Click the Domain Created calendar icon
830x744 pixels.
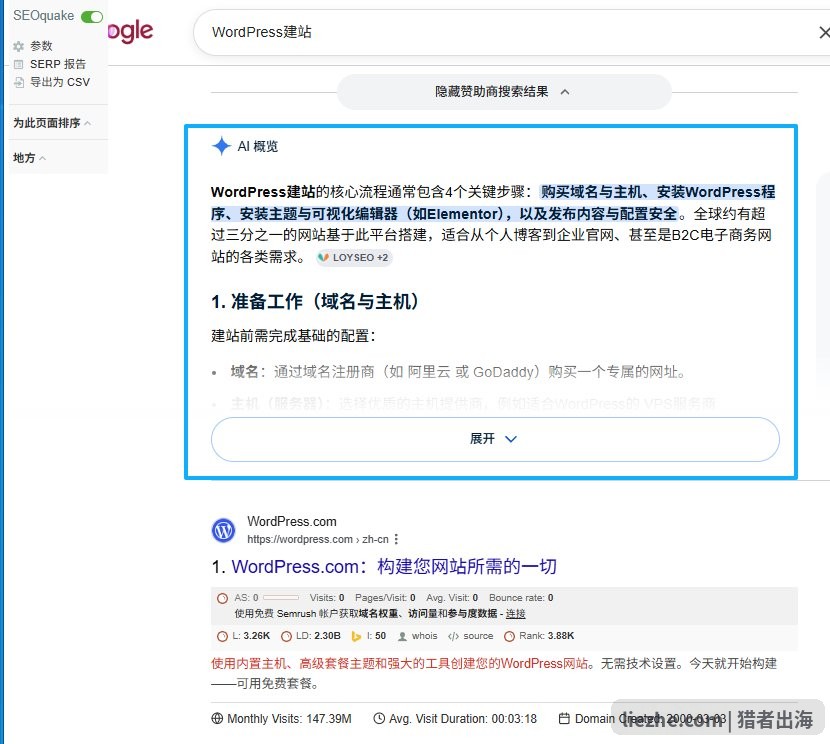pyautogui.click(x=564, y=719)
